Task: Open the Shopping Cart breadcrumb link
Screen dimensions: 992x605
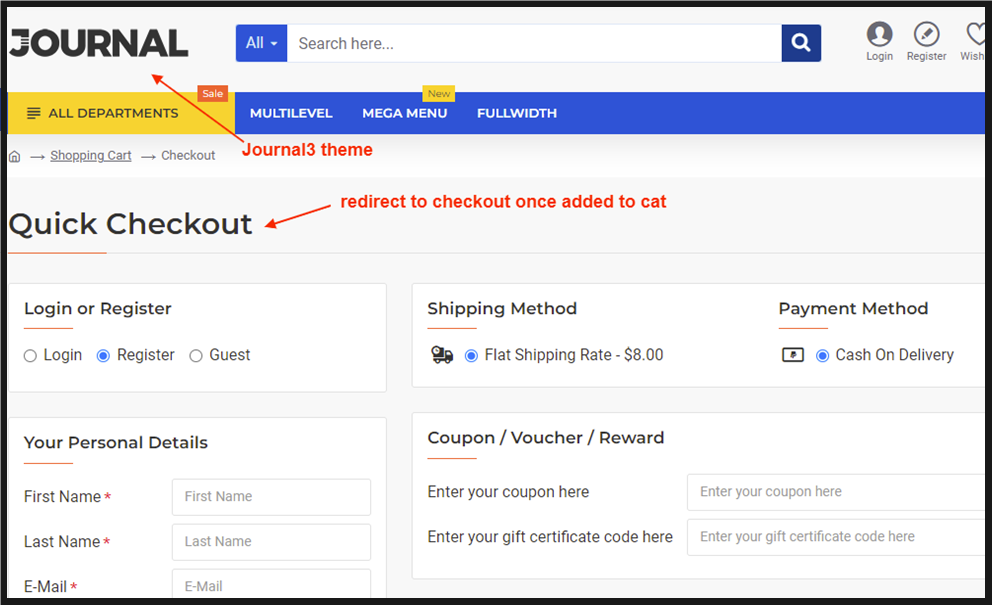Action: [x=89, y=155]
